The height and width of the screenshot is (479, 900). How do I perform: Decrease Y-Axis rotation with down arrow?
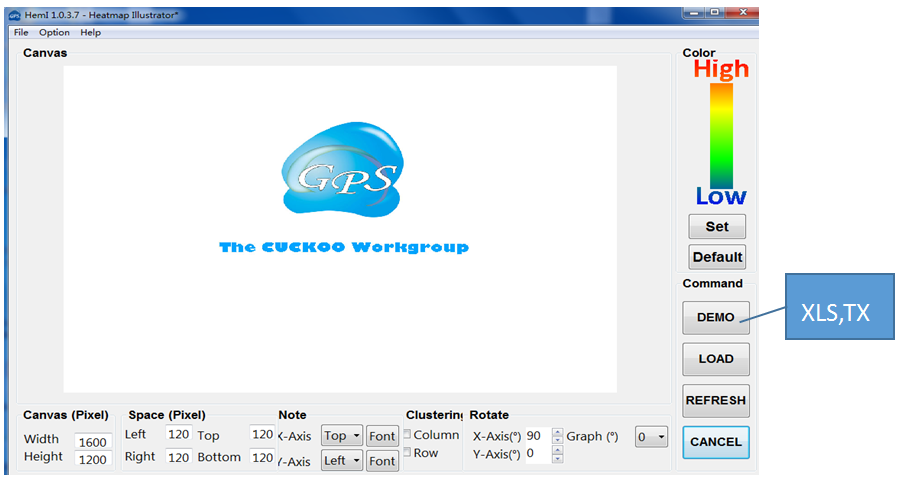click(x=557, y=458)
